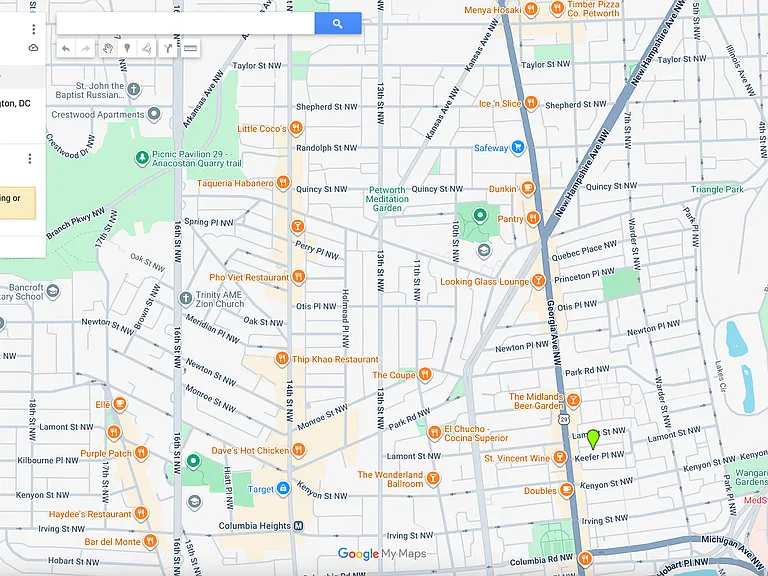768x576 pixels.
Task: Click the Thip Khao Restaurant pin
Action: point(282,359)
